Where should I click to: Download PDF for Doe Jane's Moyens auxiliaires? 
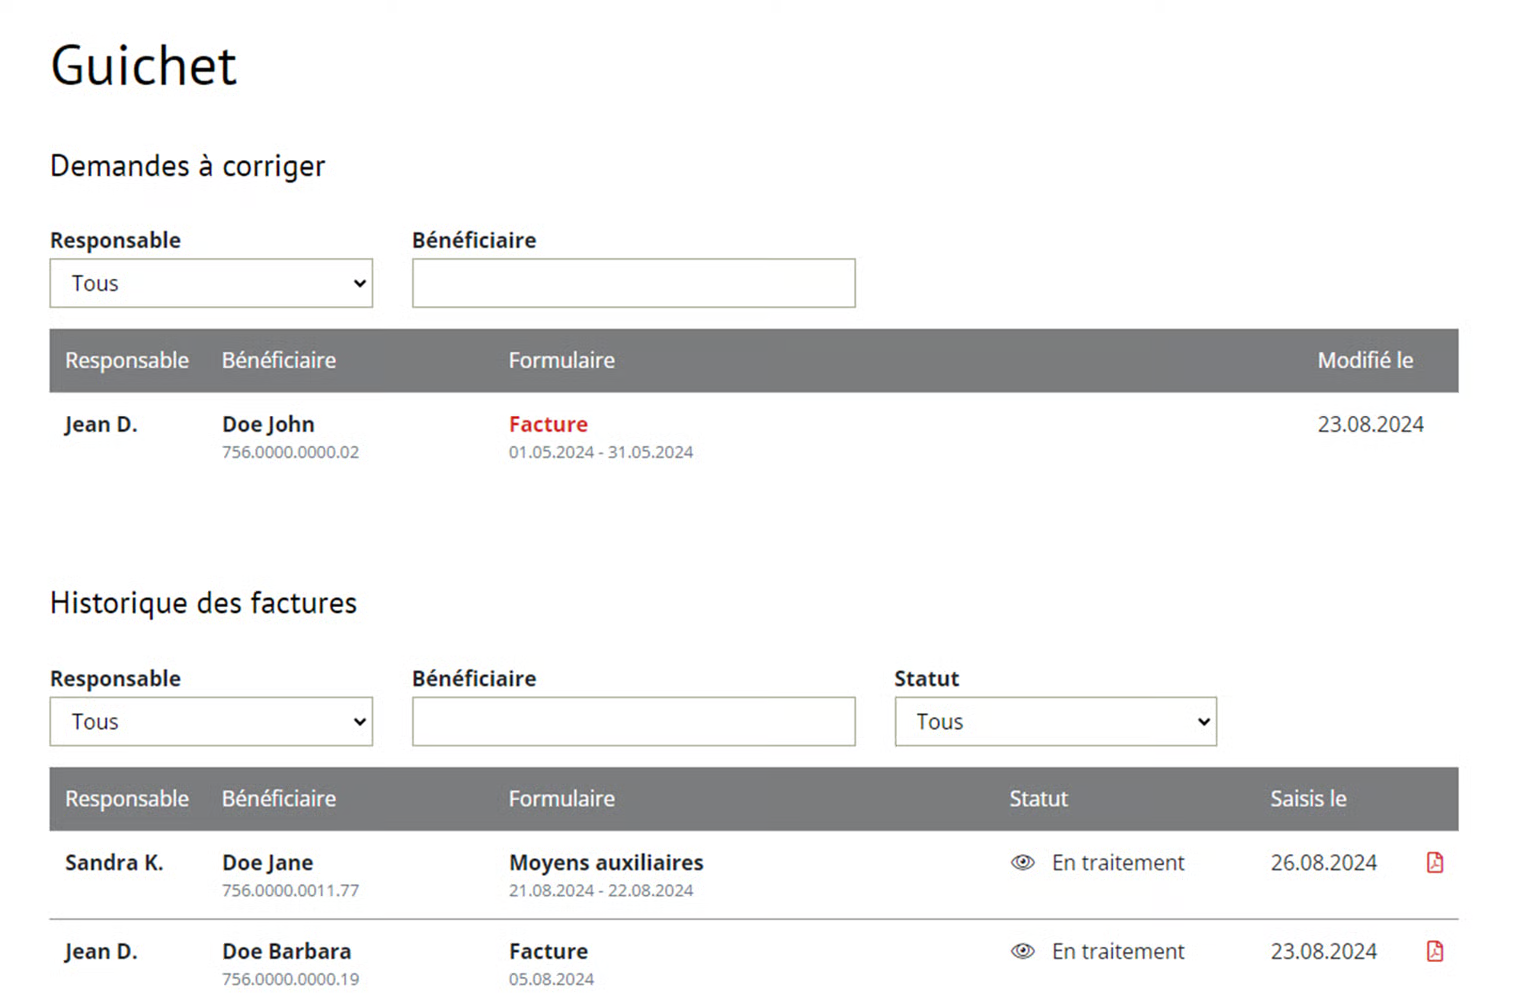tap(1434, 863)
